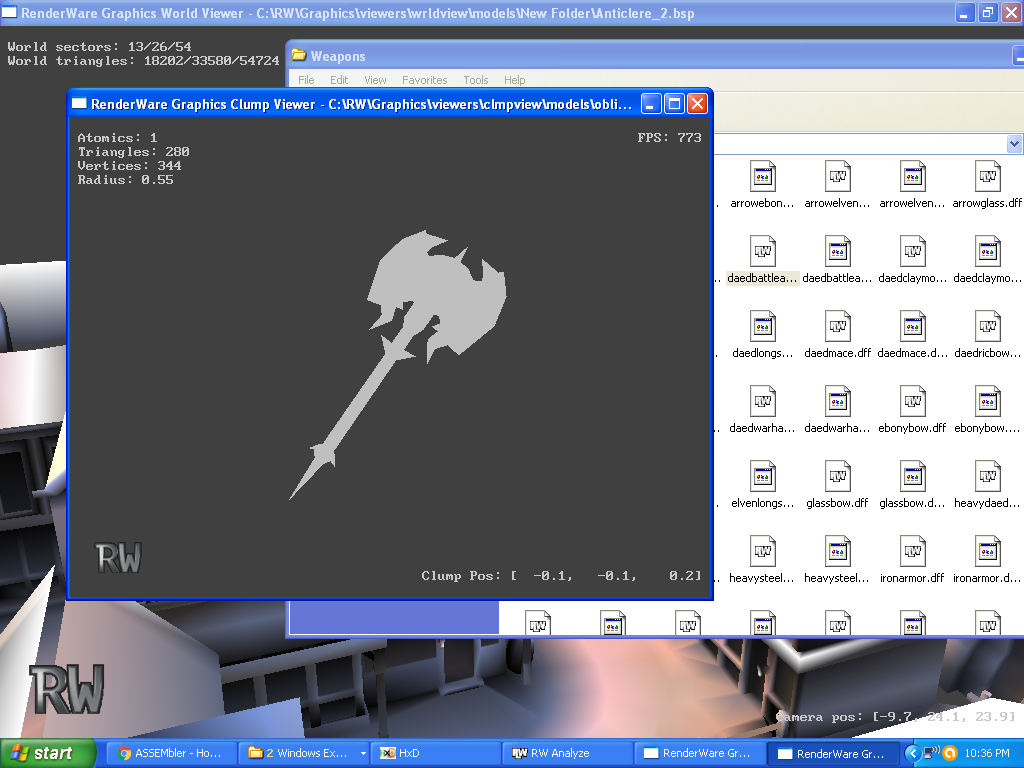The height and width of the screenshot is (768, 1024).
Task: Click the "Clump Pos" coordinates text
Action: 562,576
